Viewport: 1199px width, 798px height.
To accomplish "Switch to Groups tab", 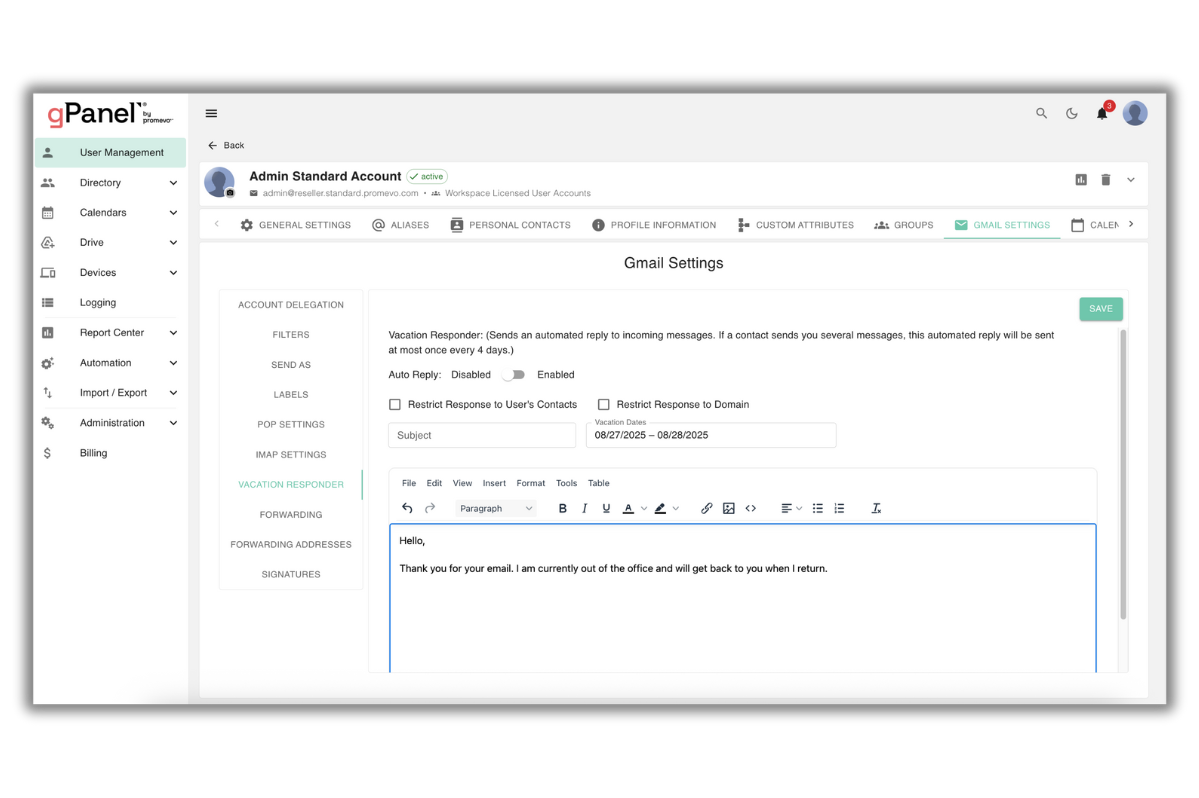I will [x=904, y=225].
